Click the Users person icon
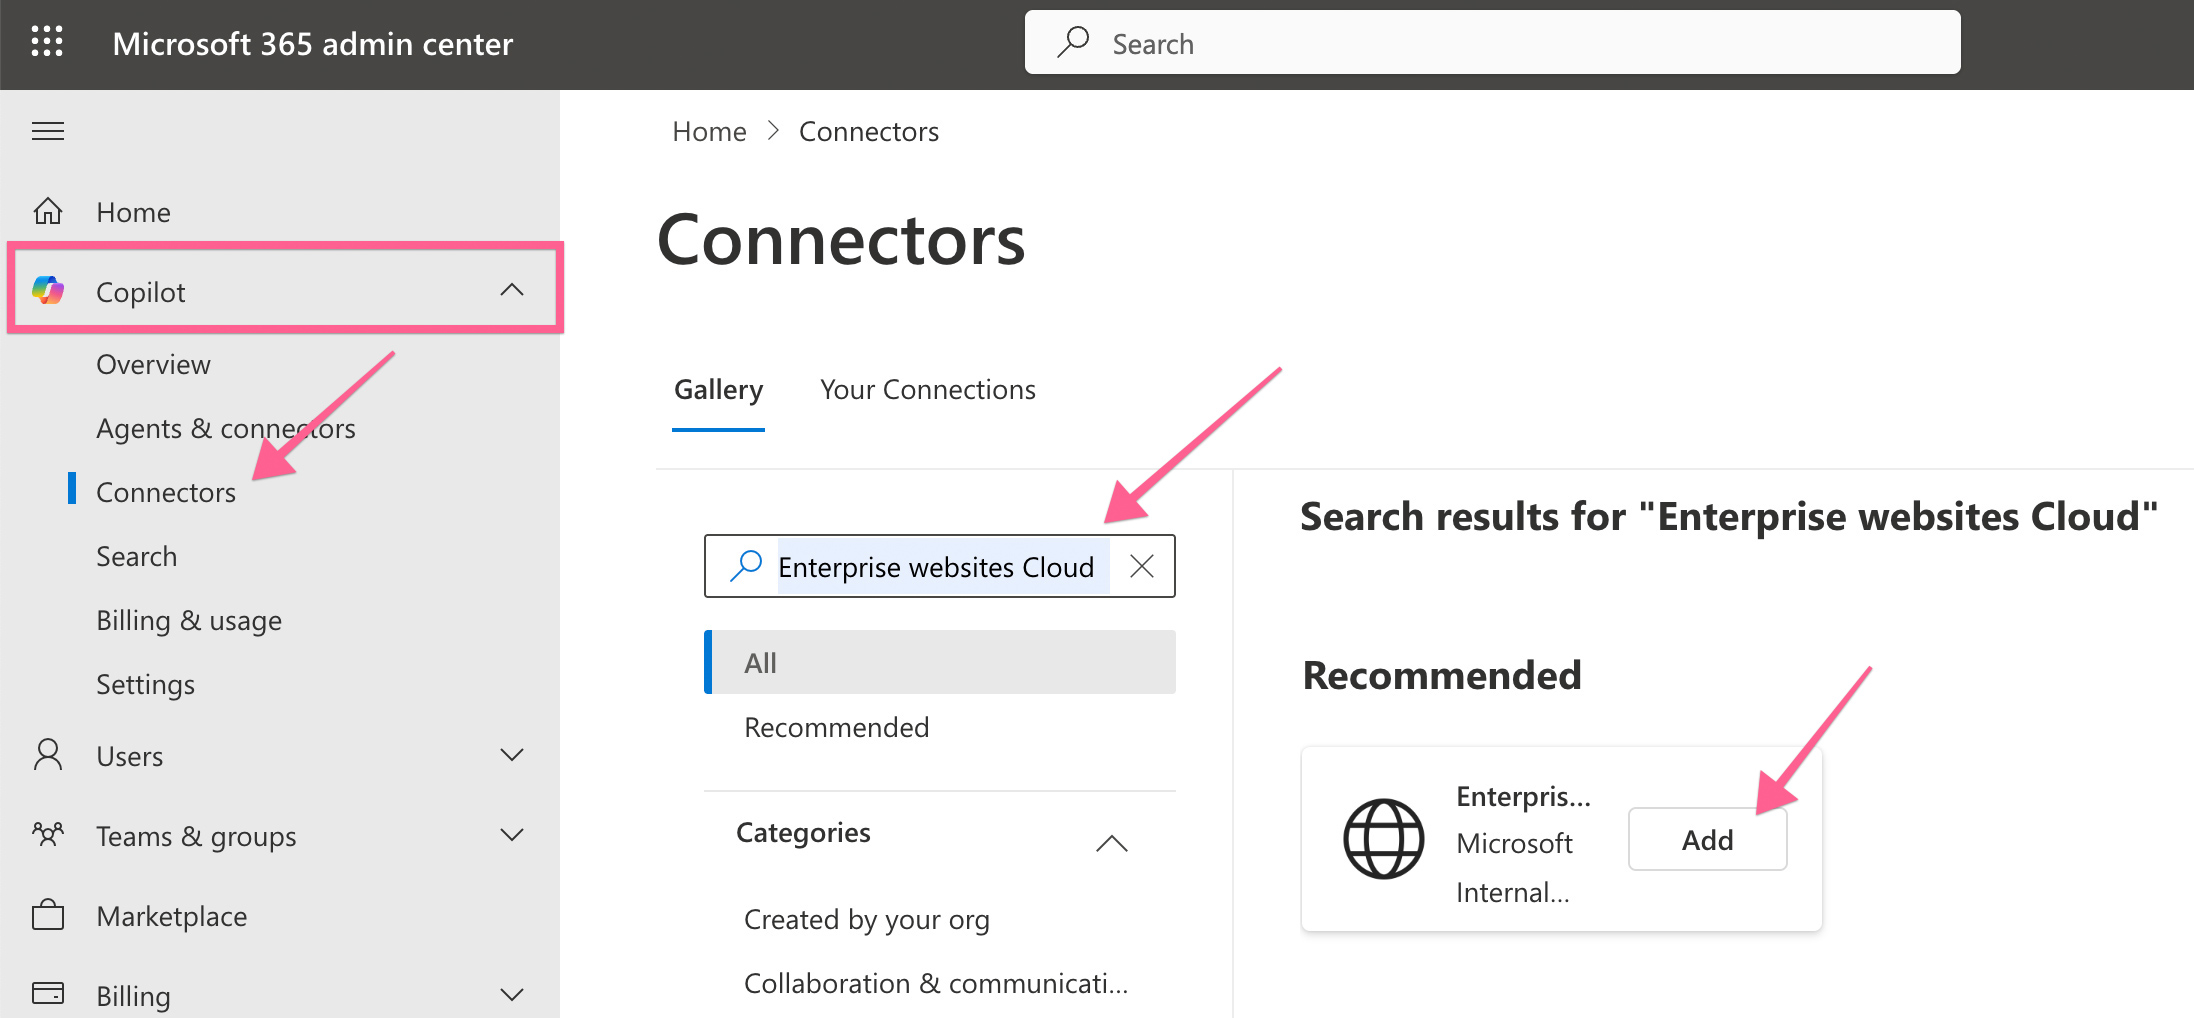Screen dimensions: 2194x1018 pos(48,755)
